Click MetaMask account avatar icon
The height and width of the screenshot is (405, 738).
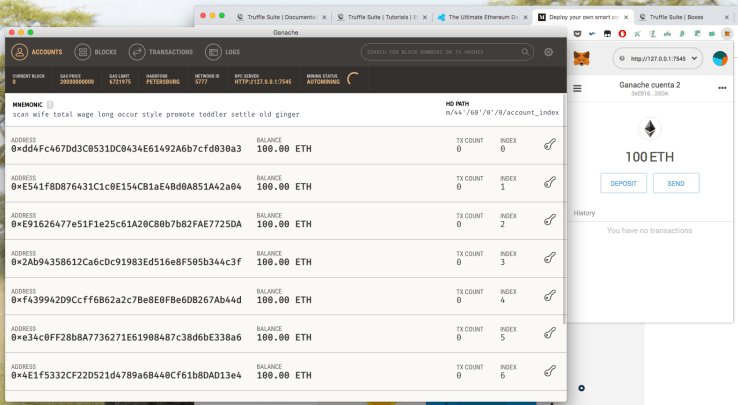click(x=719, y=59)
